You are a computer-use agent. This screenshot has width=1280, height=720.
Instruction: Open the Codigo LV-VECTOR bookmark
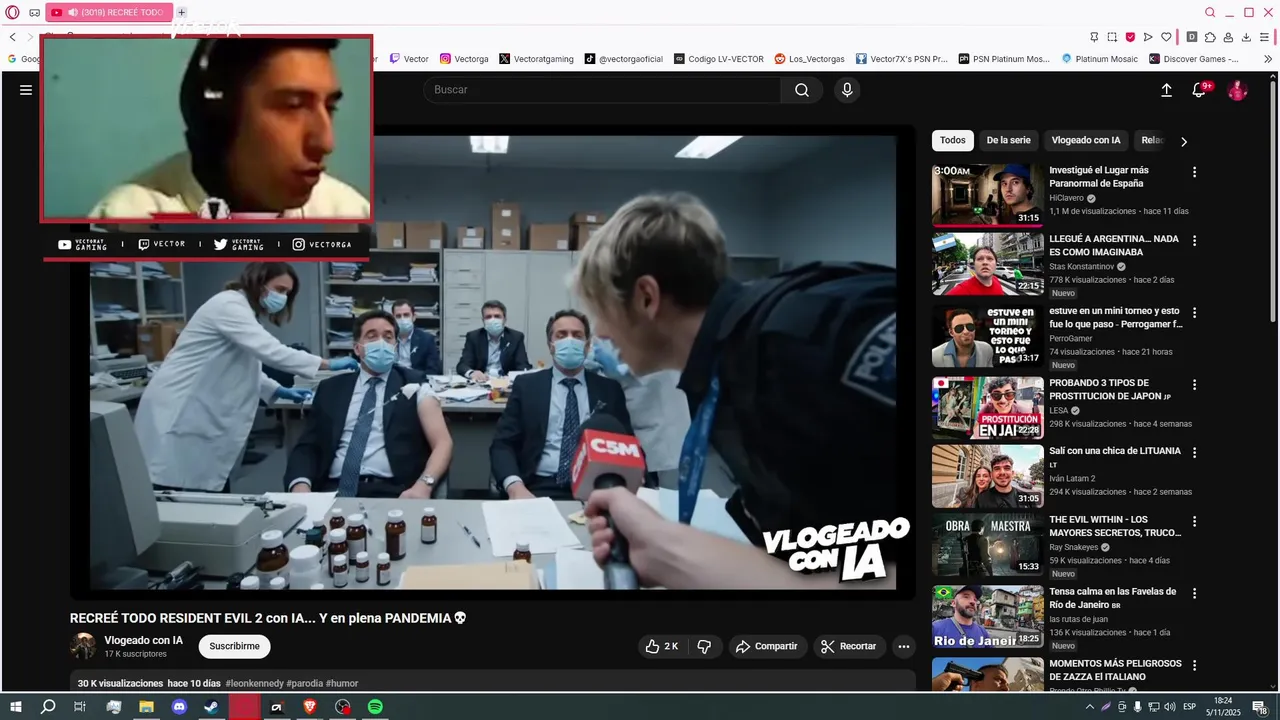tap(719, 59)
